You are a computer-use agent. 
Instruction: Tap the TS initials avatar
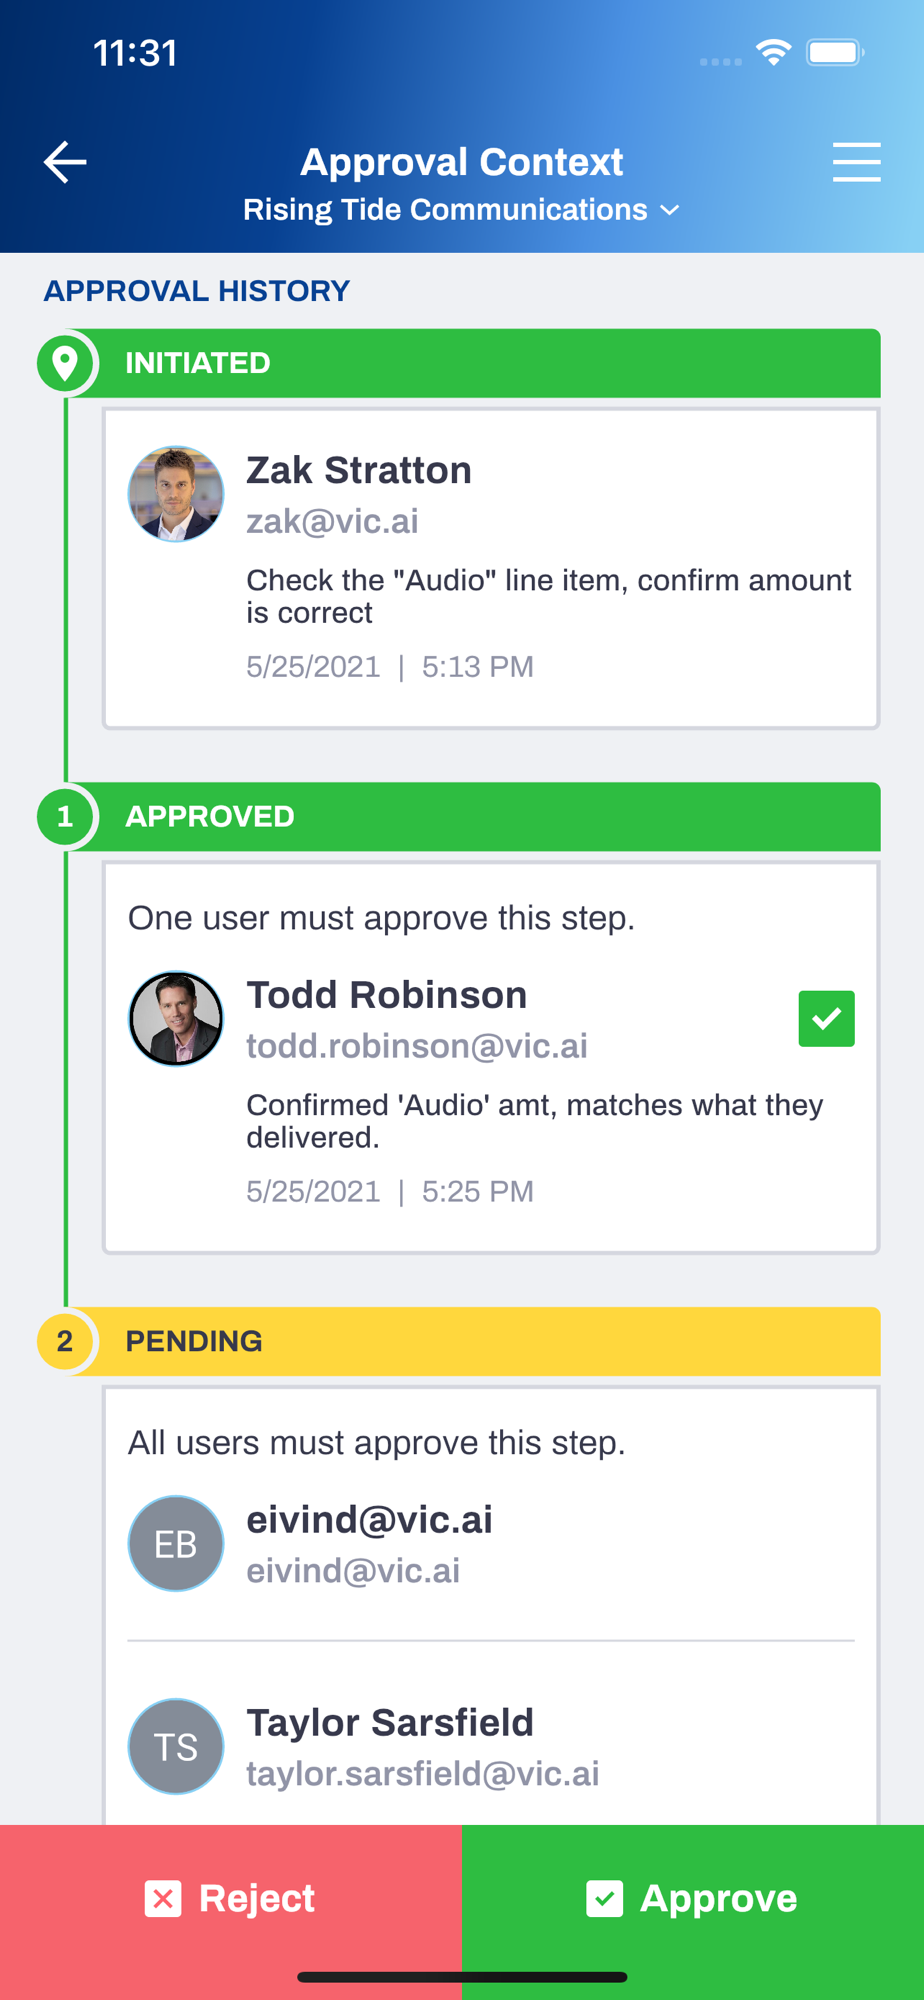tap(176, 1747)
